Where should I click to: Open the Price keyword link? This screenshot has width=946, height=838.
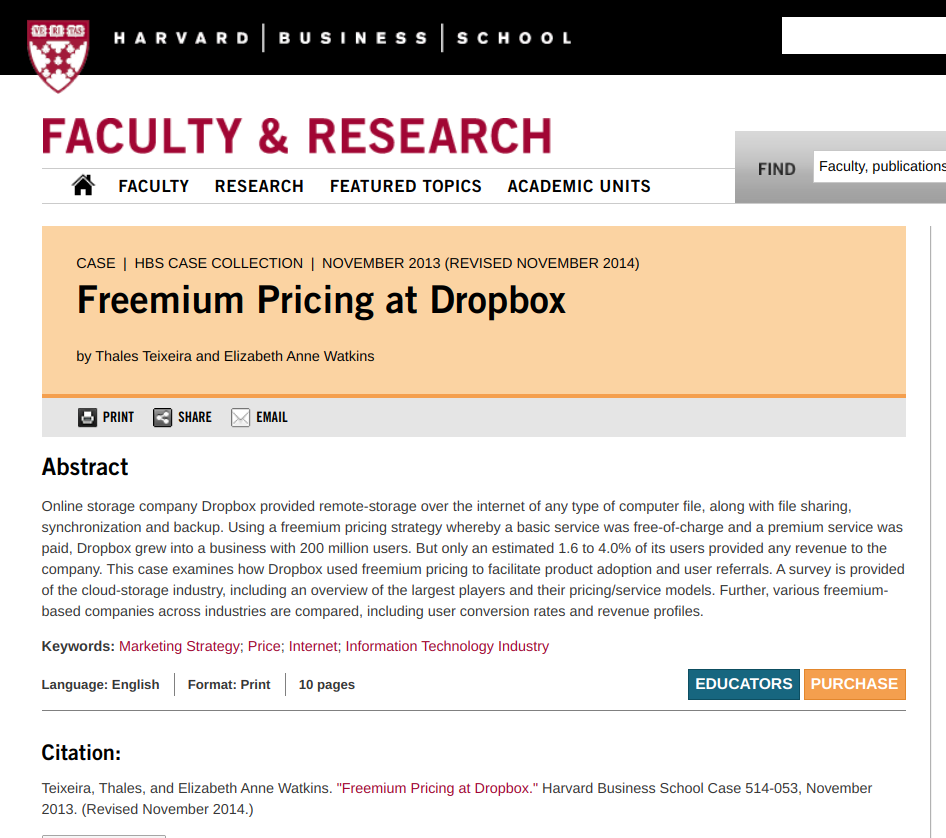[264, 646]
